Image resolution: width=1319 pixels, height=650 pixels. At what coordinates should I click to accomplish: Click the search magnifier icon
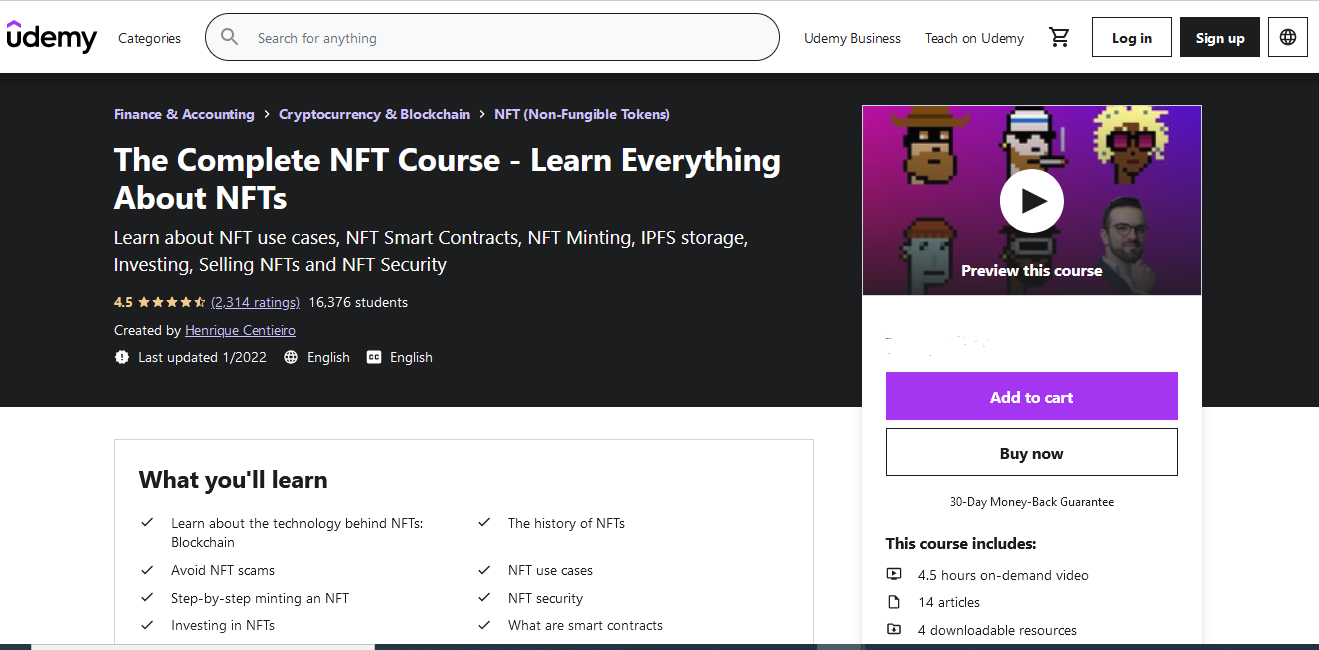230,37
